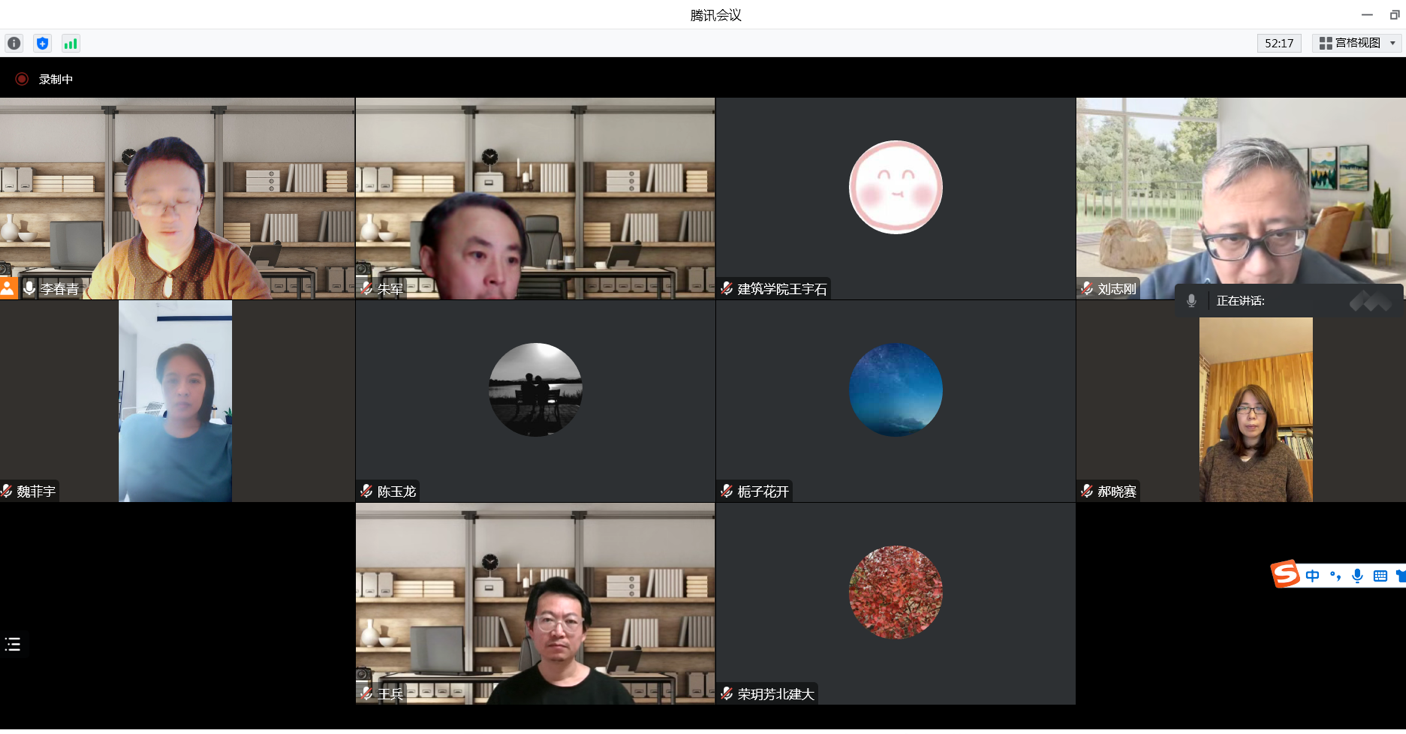Open the Sogou on-screen keyboard icon
This screenshot has height=734, width=1406.
pyautogui.click(x=1380, y=576)
